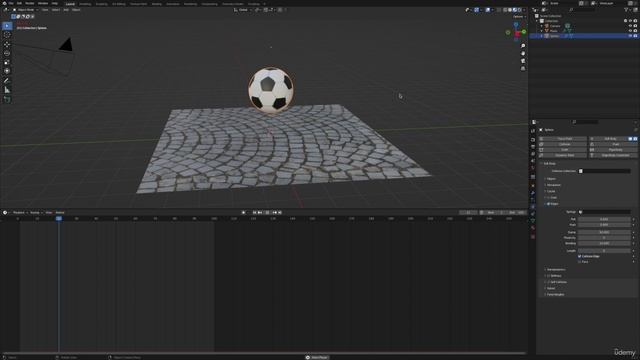Image resolution: width=640 pixels, height=360 pixels.
Task: Open the Render menu
Action: pos(29,3)
